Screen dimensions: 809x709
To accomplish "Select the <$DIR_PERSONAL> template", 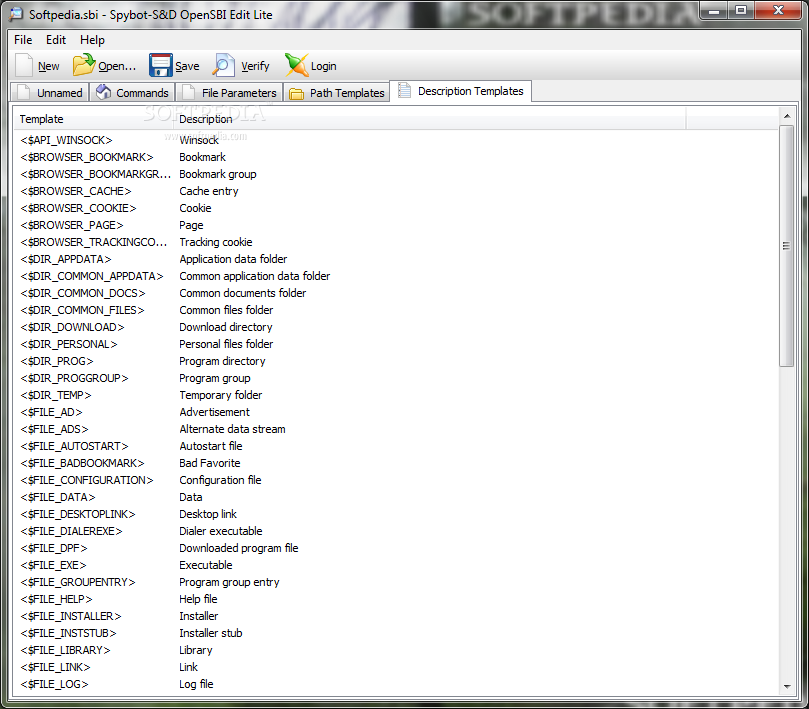I will tap(69, 344).
